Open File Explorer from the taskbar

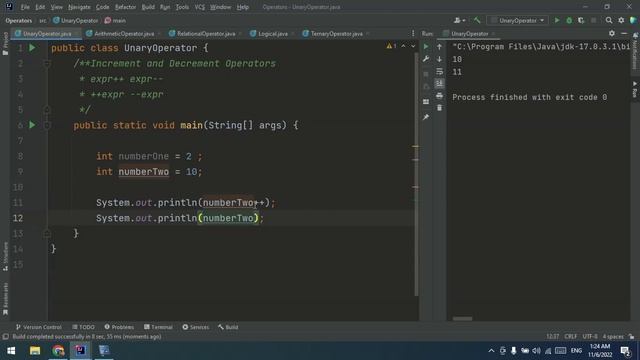35,351
